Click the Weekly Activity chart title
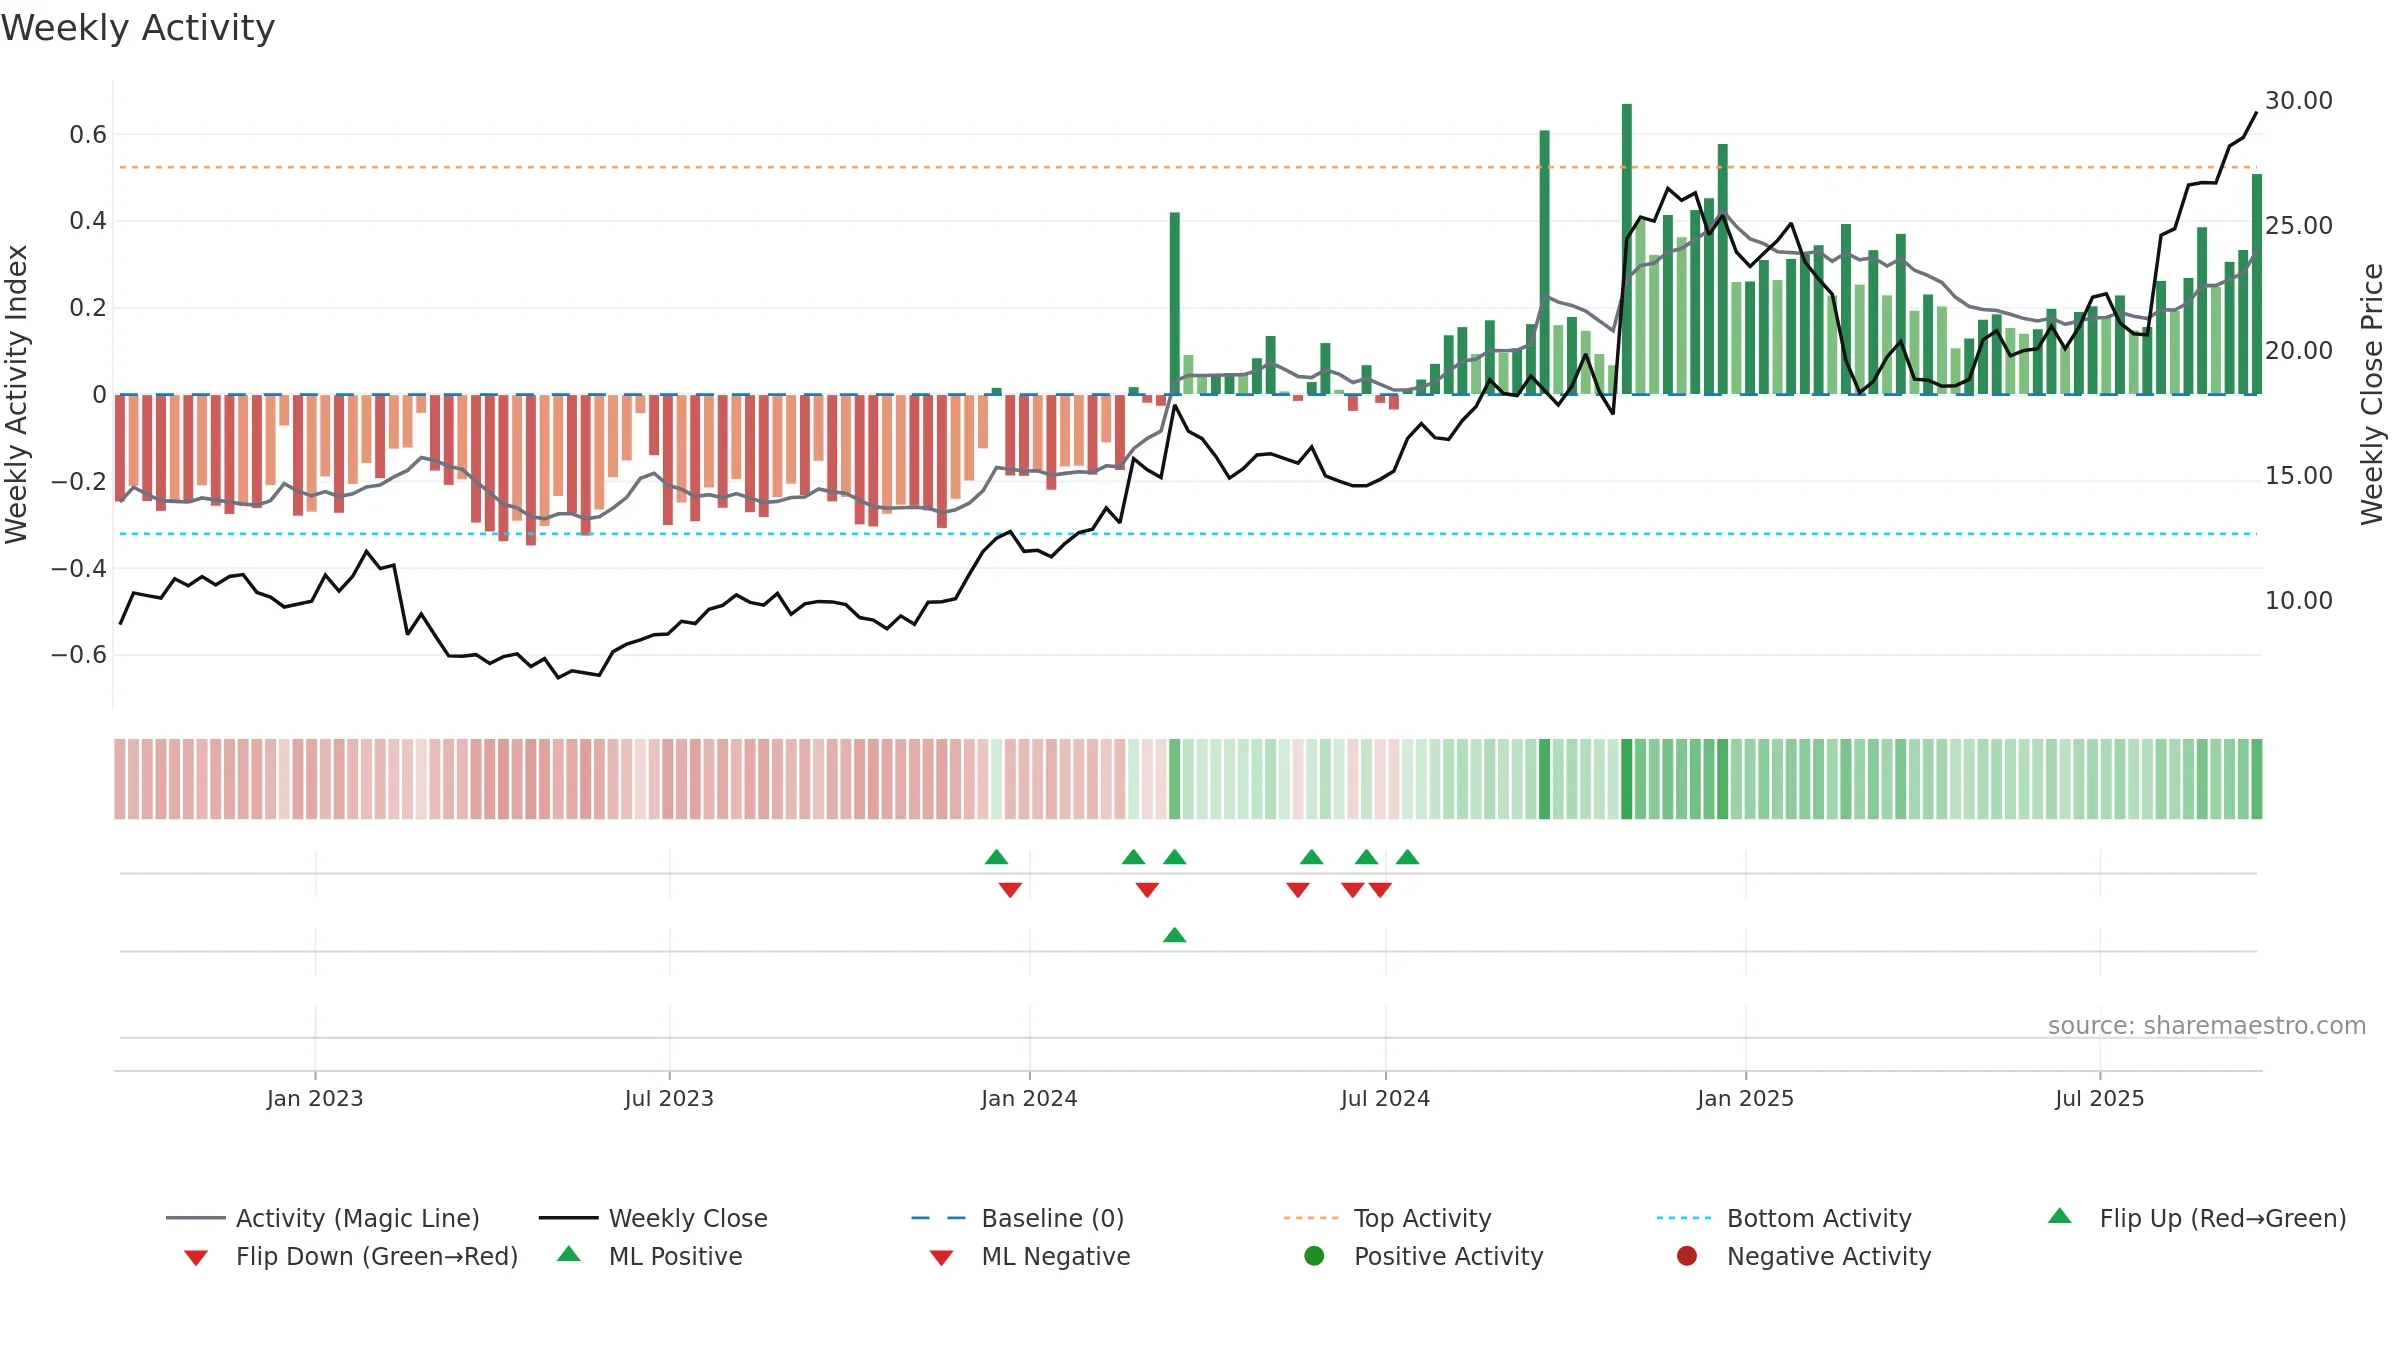Viewport: 2400px width, 1350px height. (138, 28)
